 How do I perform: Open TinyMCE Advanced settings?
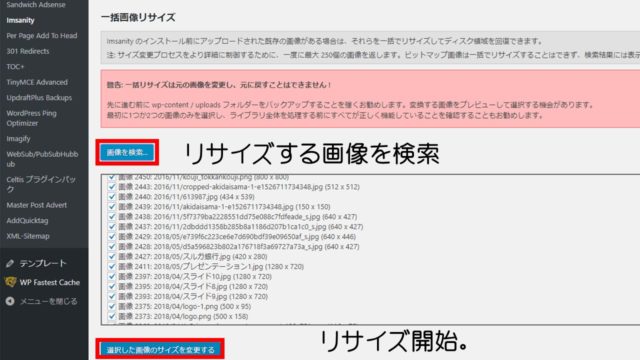37,82
